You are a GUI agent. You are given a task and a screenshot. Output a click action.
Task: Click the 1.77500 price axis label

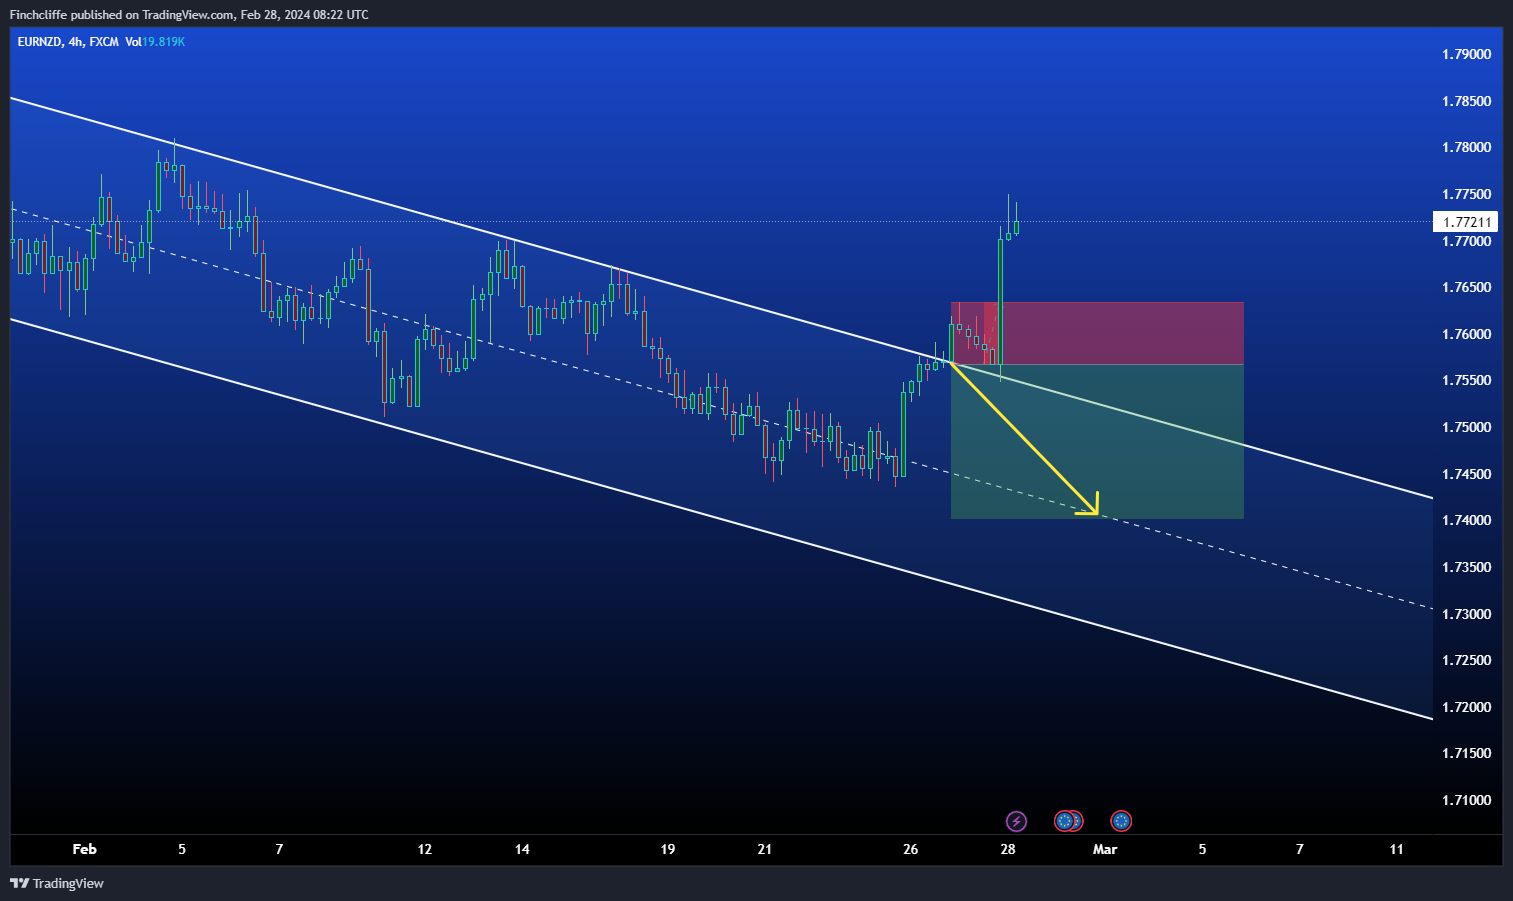[x=1466, y=194]
